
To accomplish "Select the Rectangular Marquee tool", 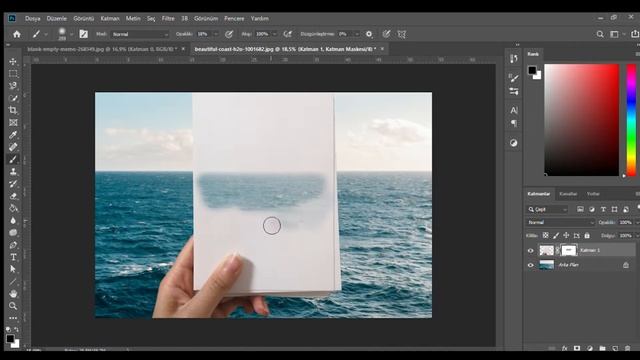I will (13, 73).
